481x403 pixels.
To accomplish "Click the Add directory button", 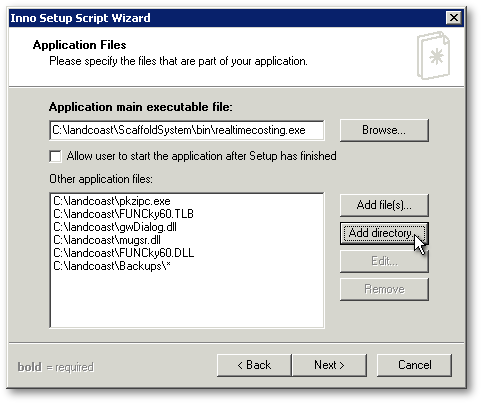I will point(384,233).
